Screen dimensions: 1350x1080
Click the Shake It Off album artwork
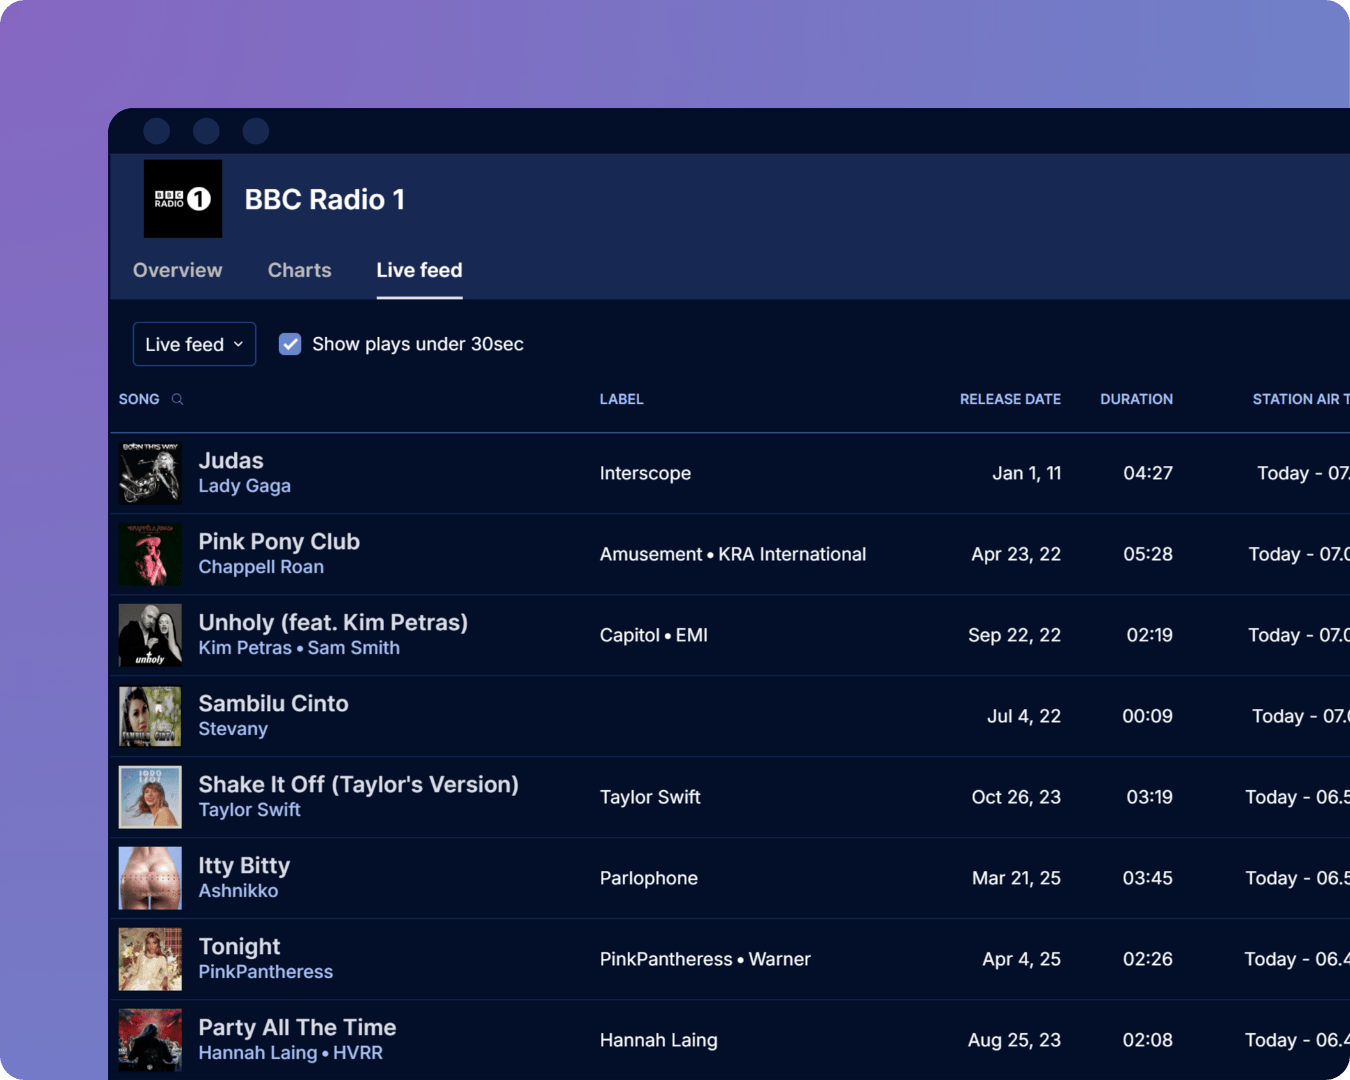[149, 796]
